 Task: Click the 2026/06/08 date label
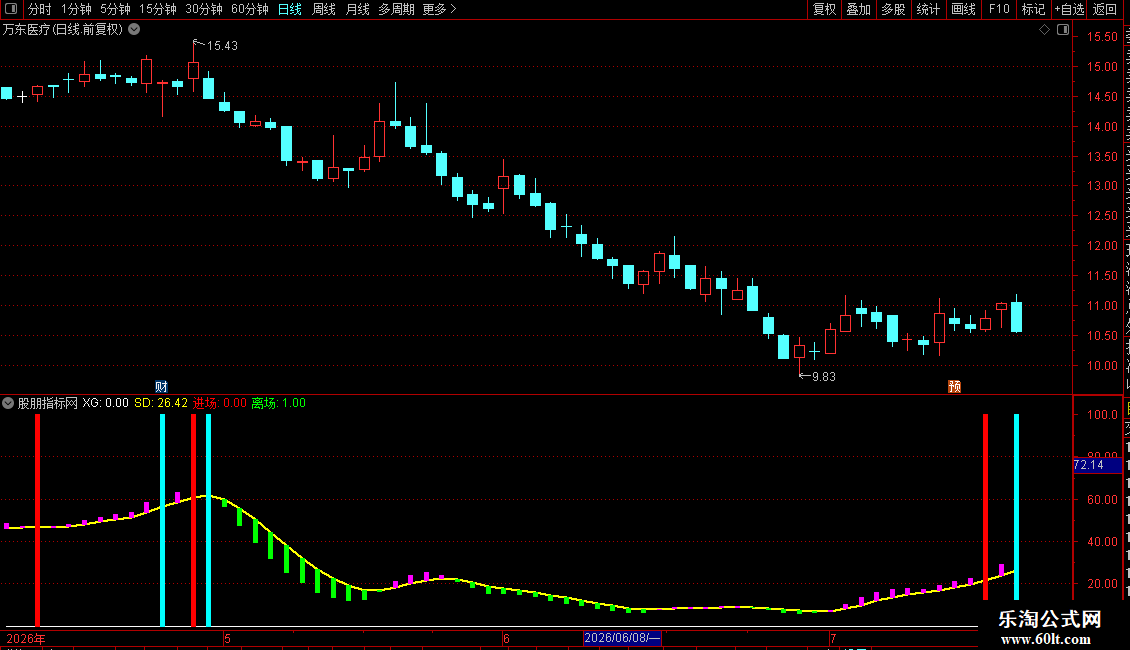(x=622, y=638)
